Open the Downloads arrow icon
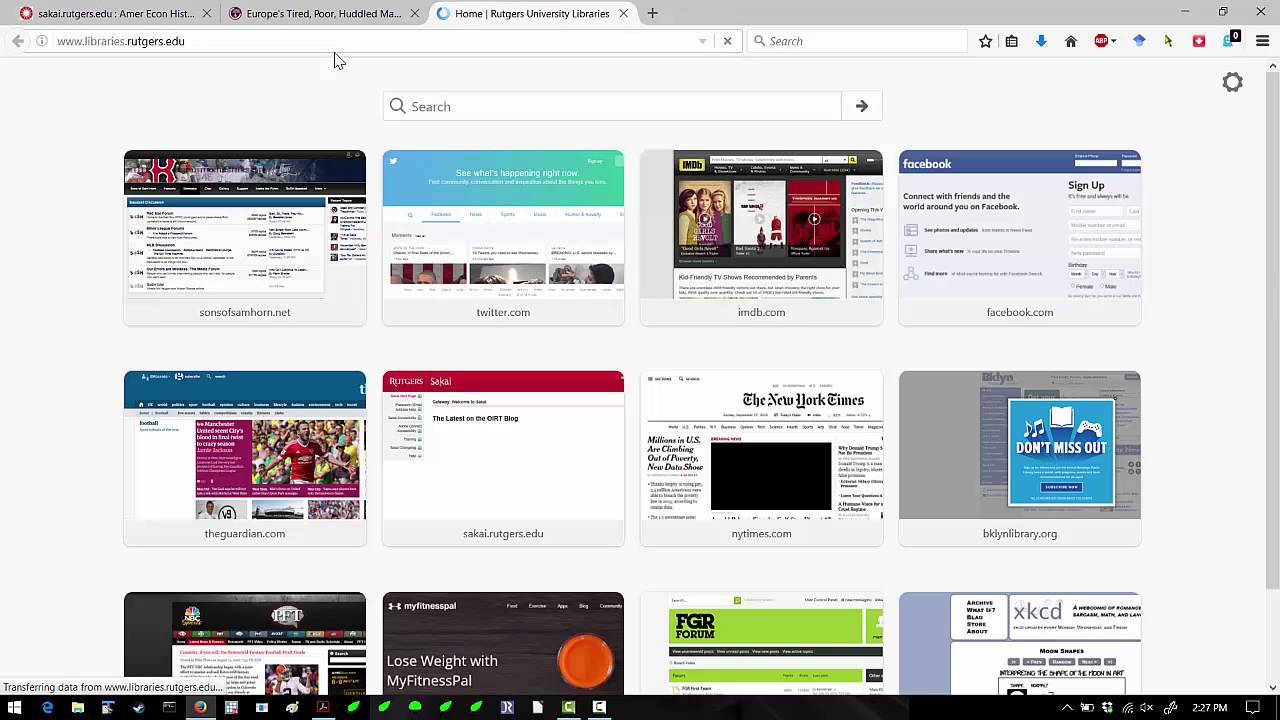 pyautogui.click(x=1041, y=41)
